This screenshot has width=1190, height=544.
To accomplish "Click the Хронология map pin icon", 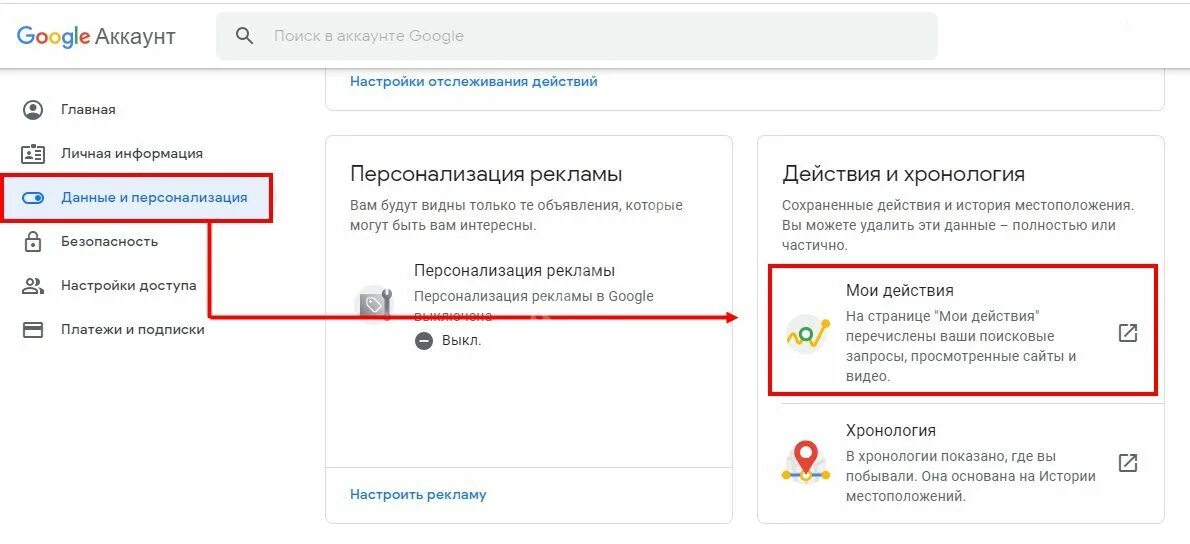I will [x=806, y=463].
